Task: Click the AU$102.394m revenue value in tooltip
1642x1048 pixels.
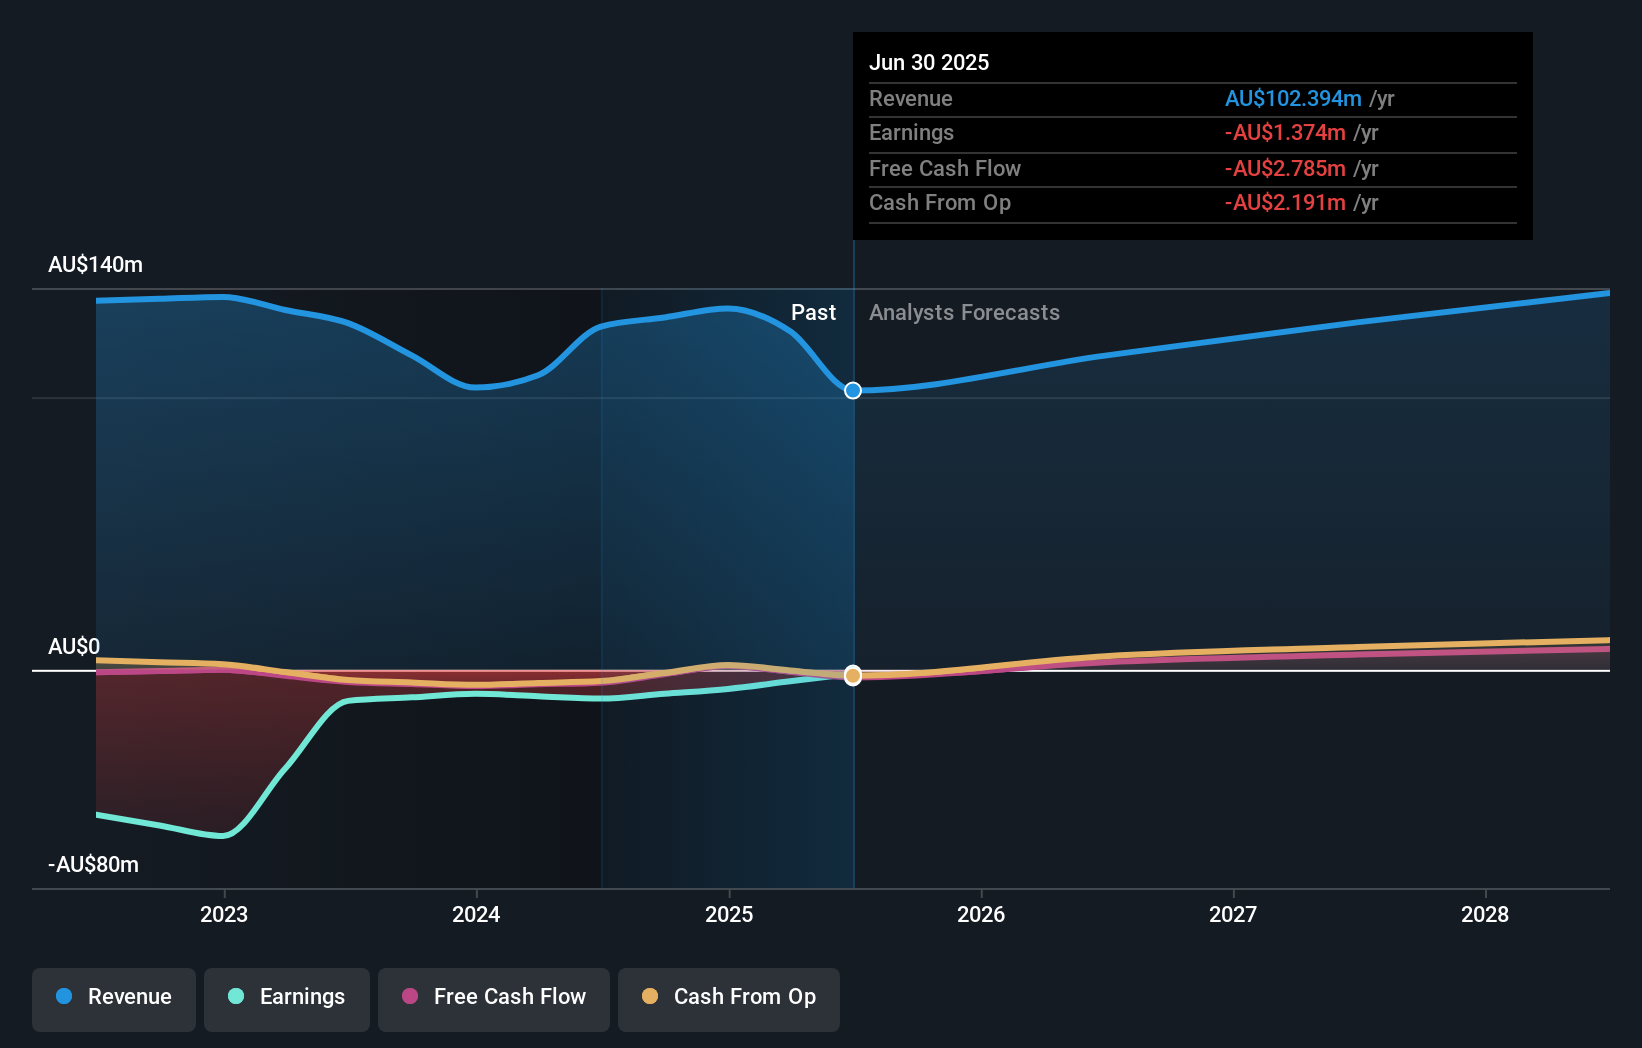Action: [1293, 99]
